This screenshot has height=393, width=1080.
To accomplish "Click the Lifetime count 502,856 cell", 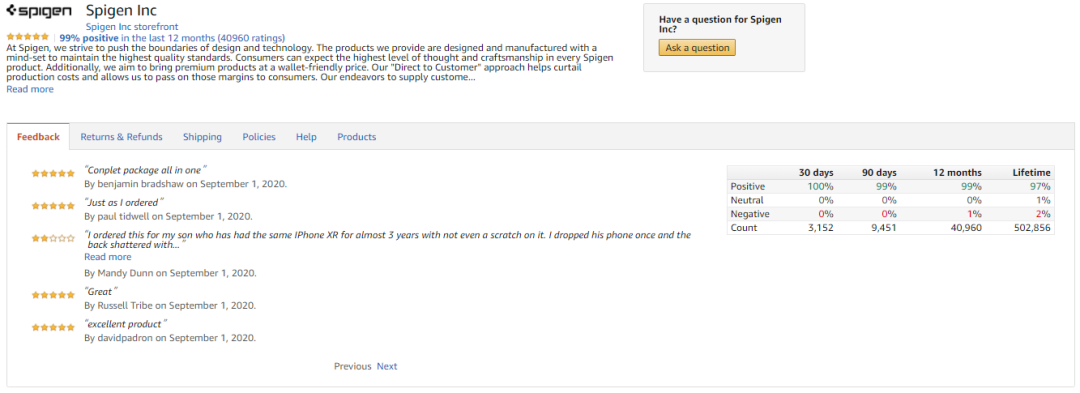I will [1023, 228].
